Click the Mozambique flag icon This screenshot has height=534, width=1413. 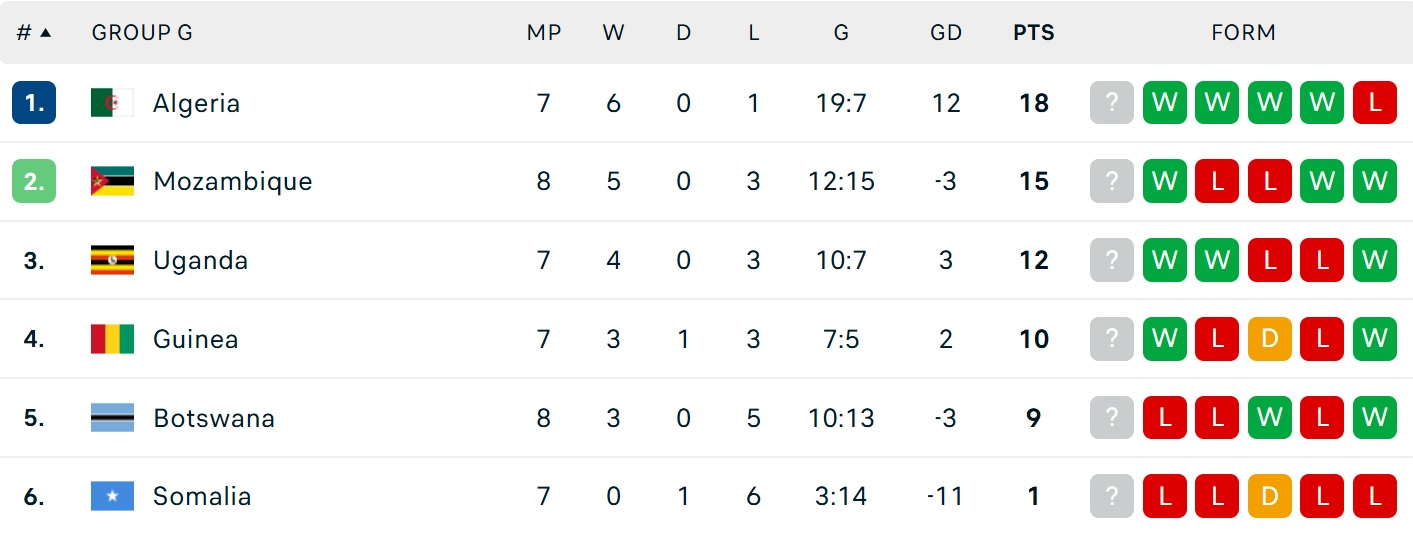coord(112,181)
